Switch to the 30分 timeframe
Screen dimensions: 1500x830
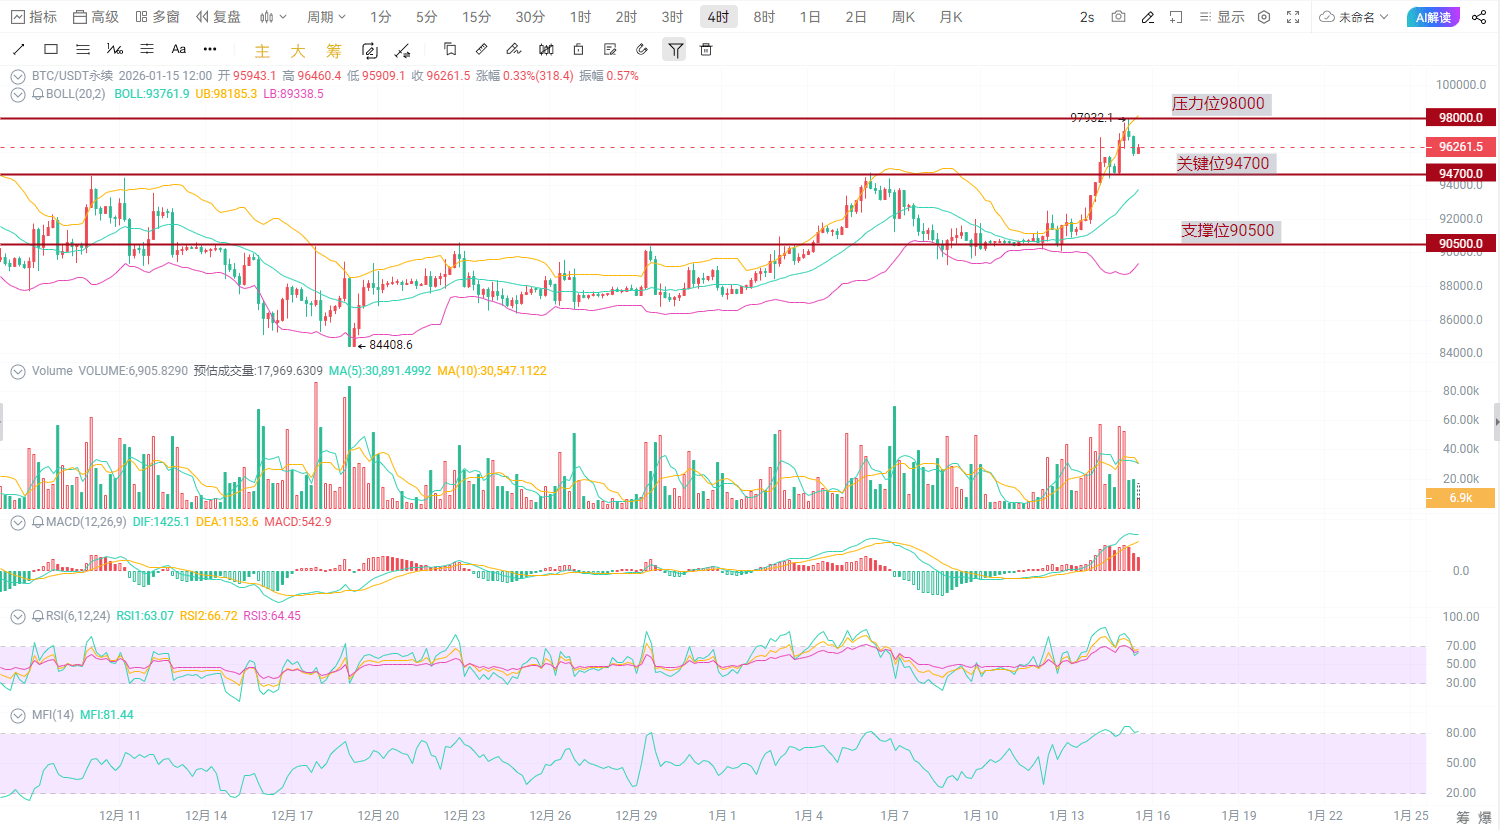pyautogui.click(x=530, y=17)
